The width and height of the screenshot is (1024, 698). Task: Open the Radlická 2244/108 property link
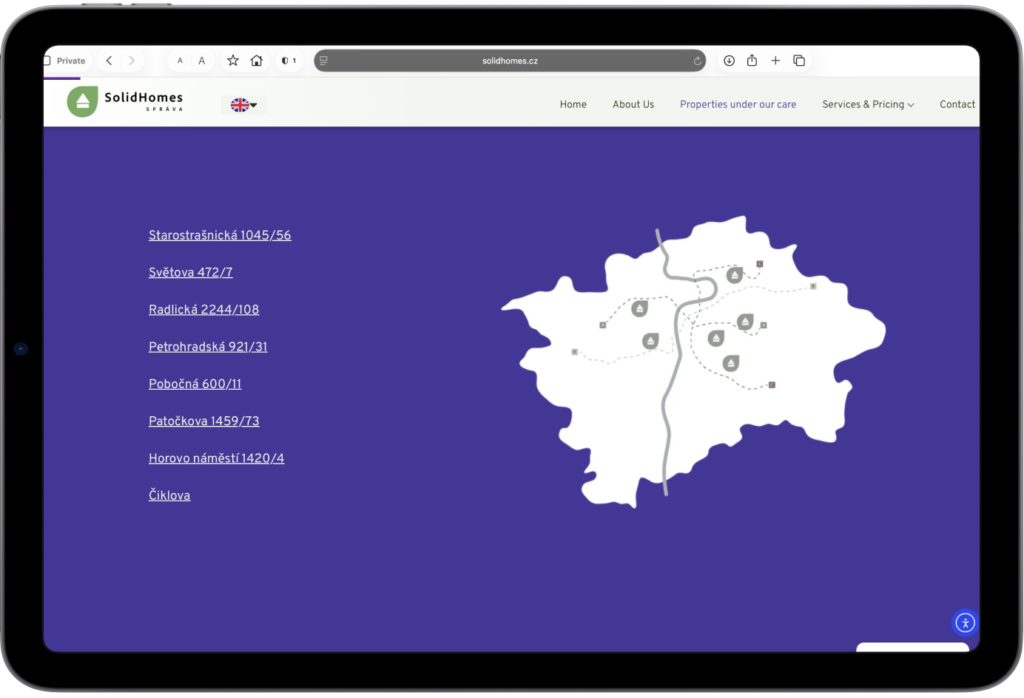(x=204, y=310)
